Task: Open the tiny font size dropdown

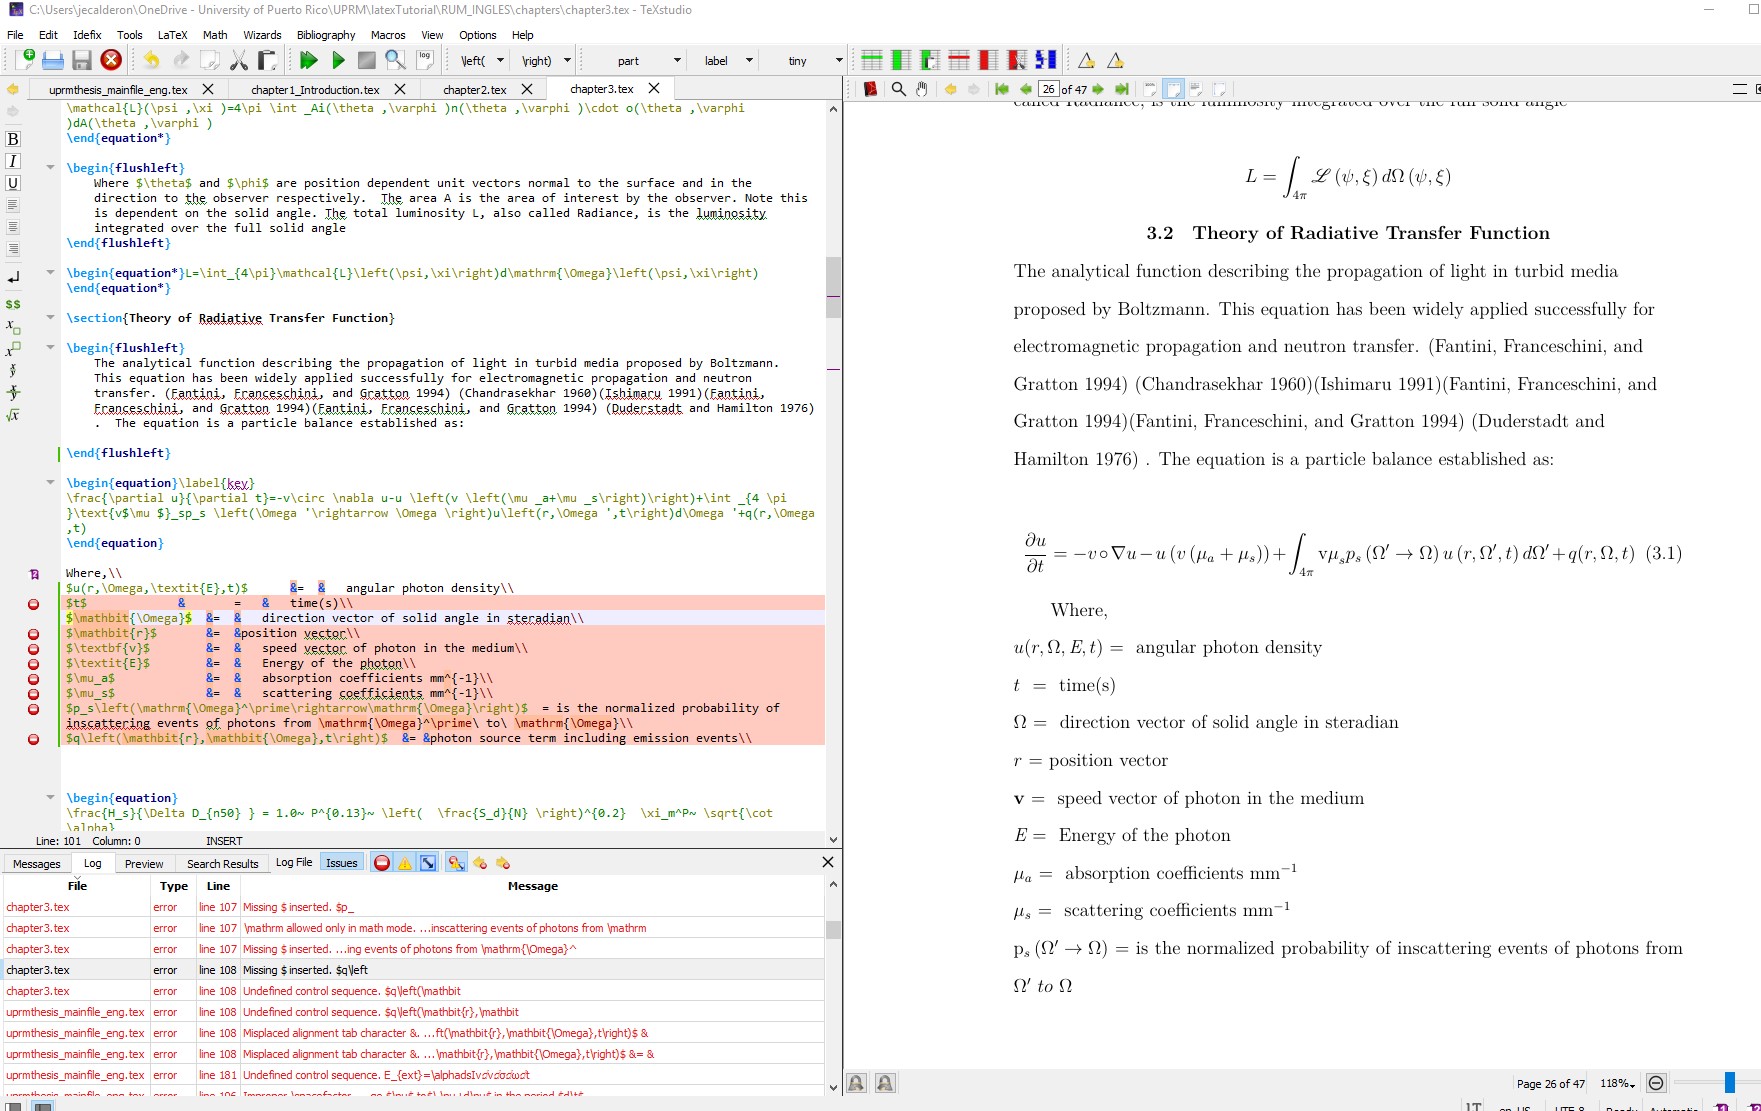Action: [838, 61]
